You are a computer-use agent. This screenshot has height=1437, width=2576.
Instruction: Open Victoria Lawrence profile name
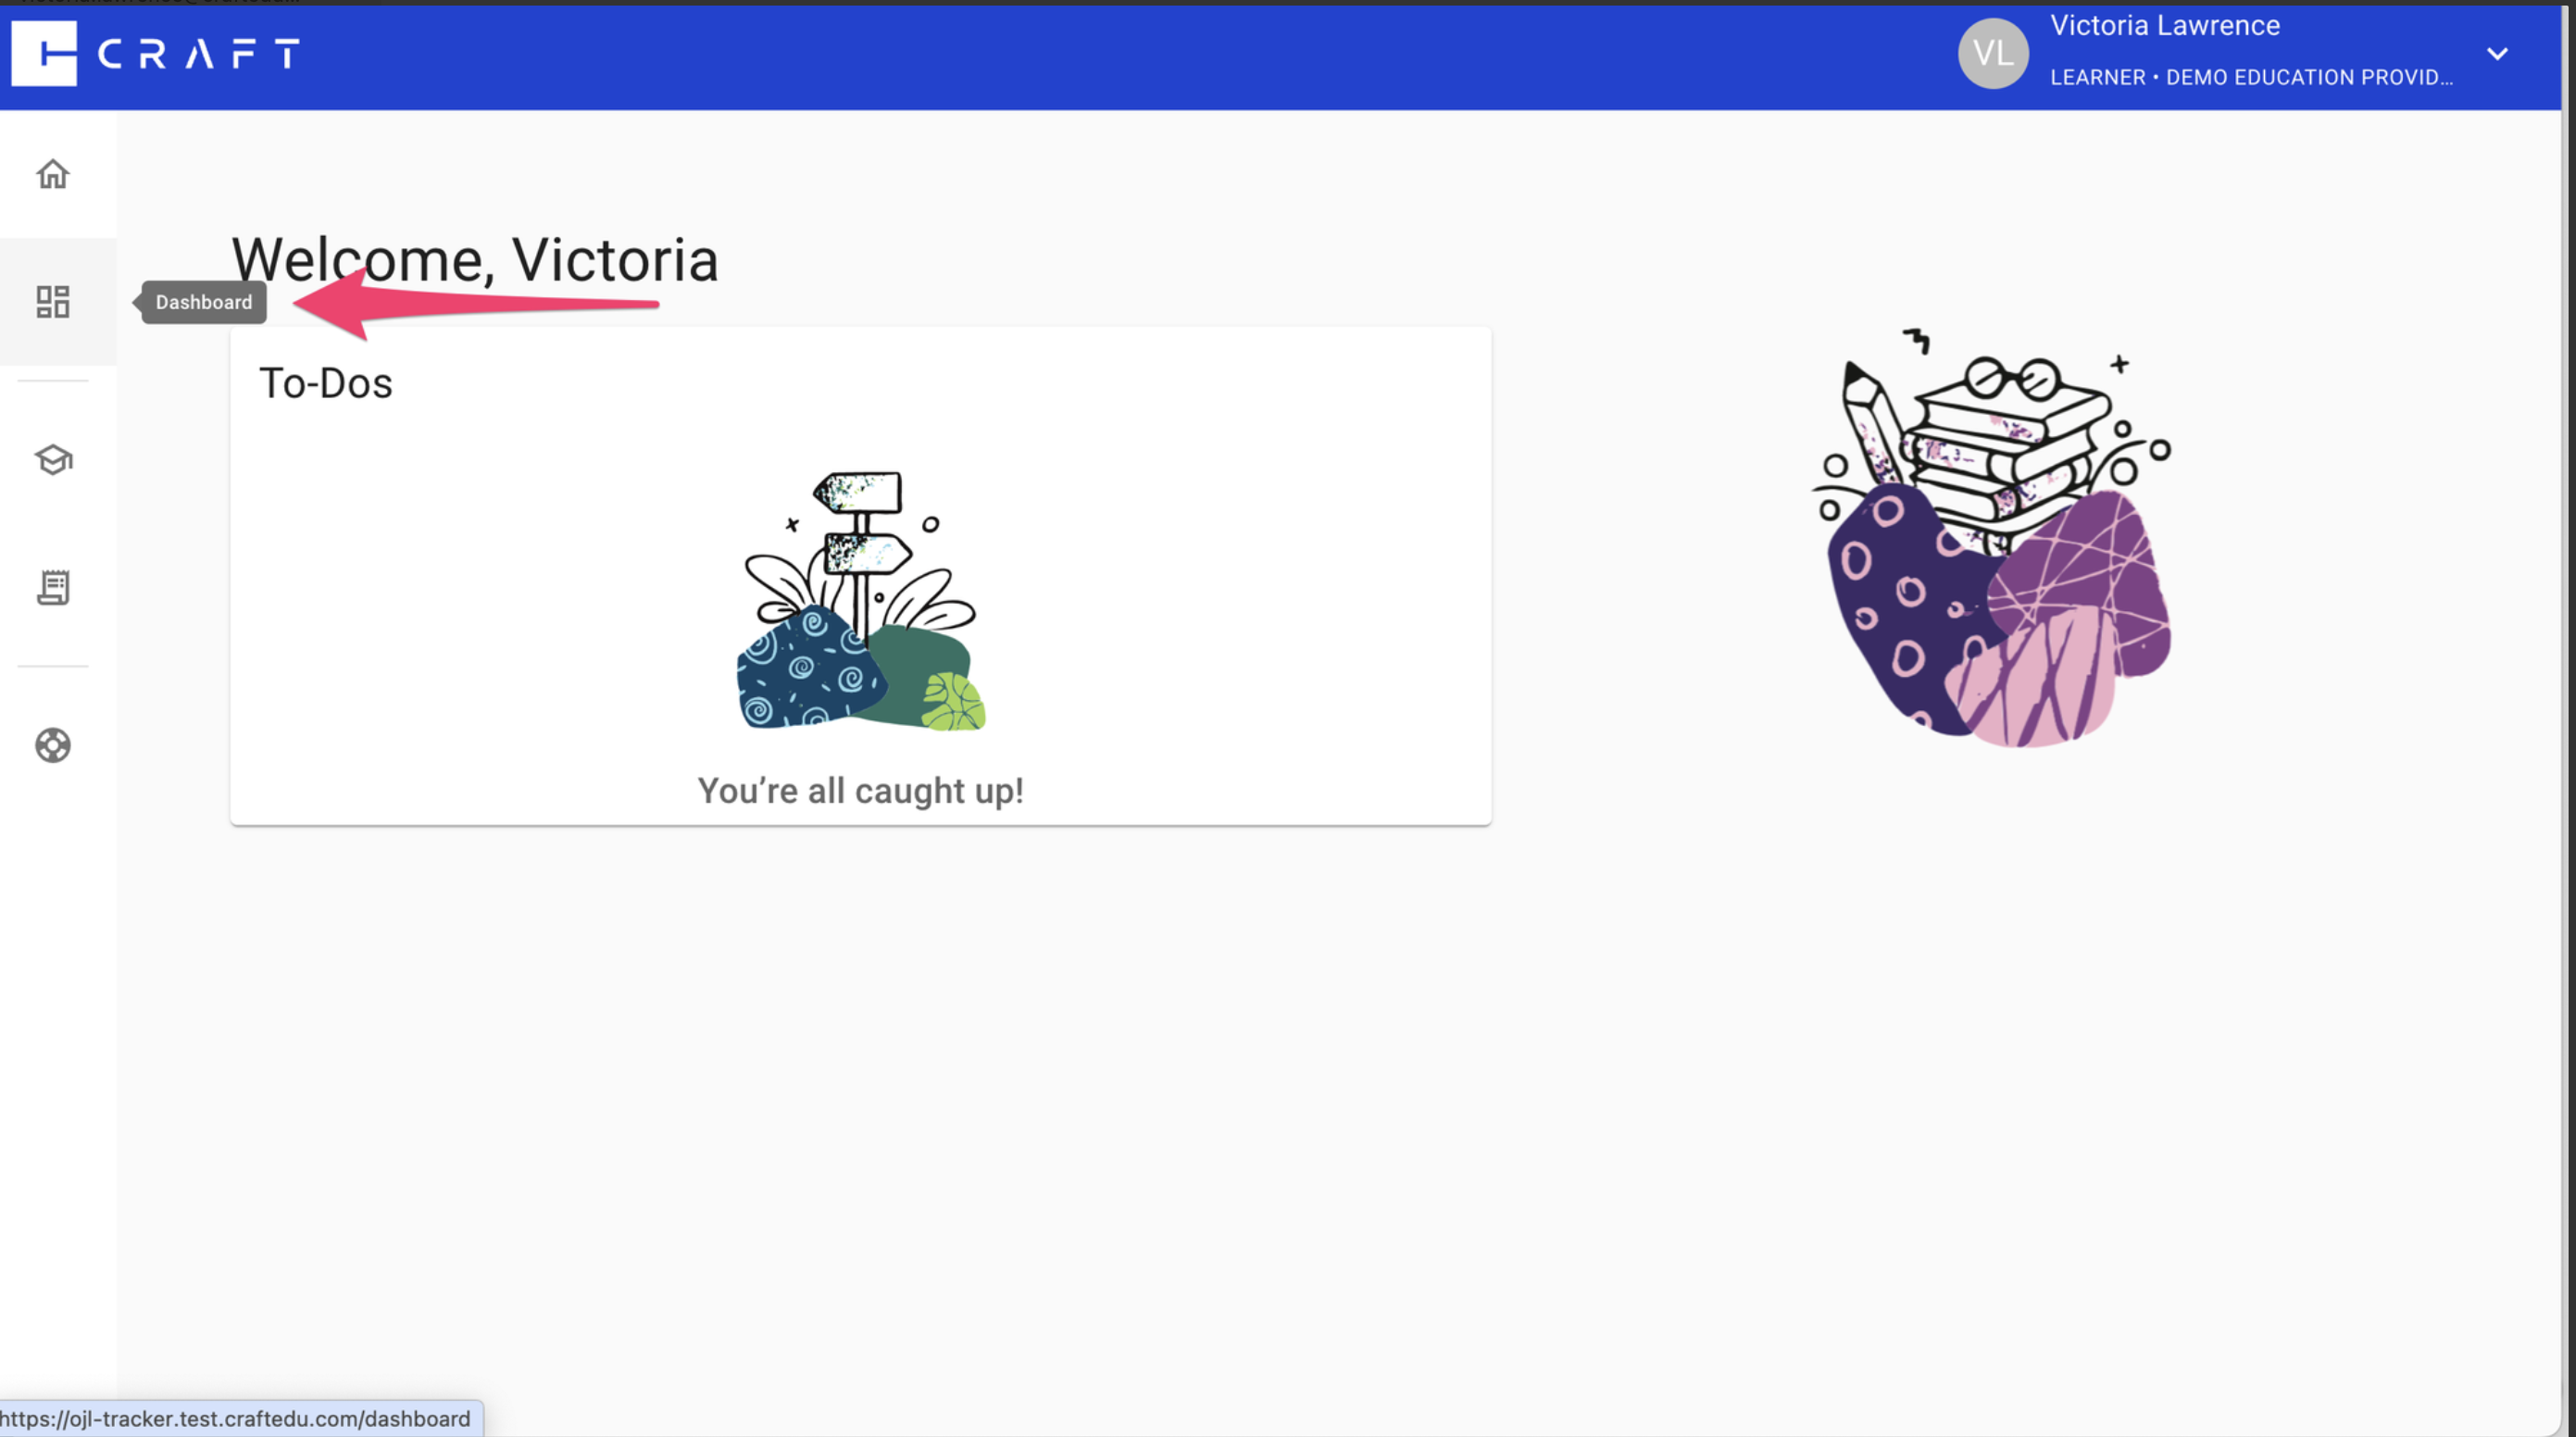click(2164, 25)
